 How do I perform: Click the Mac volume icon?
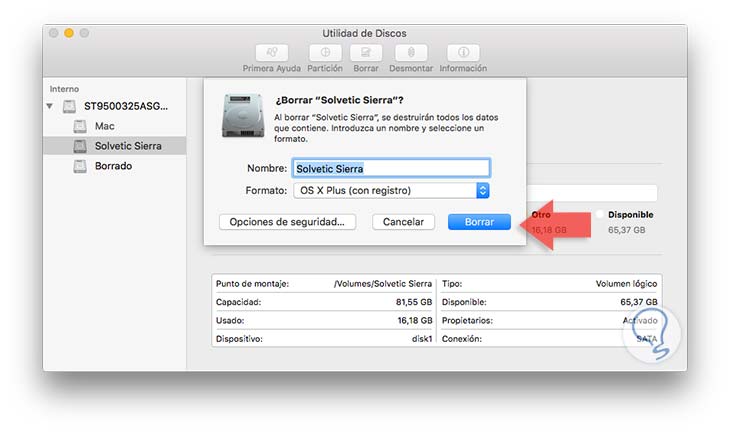80,126
